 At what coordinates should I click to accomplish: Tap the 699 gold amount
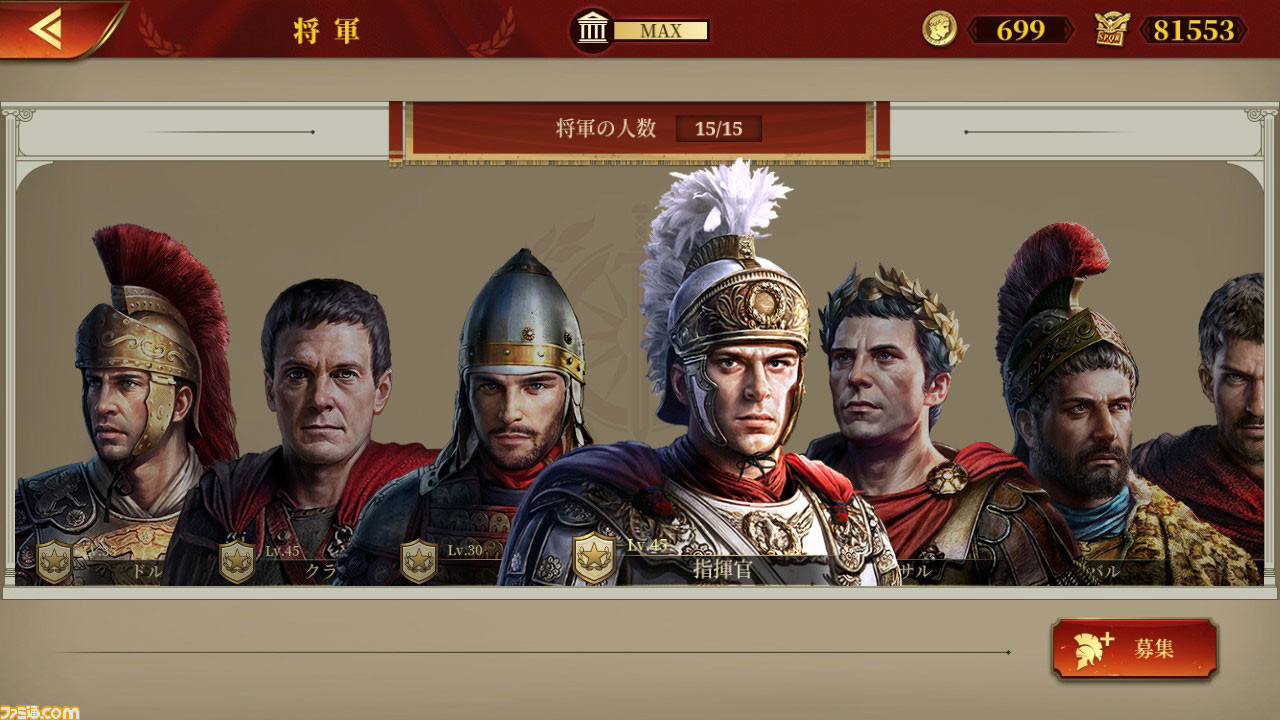click(x=1021, y=30)
